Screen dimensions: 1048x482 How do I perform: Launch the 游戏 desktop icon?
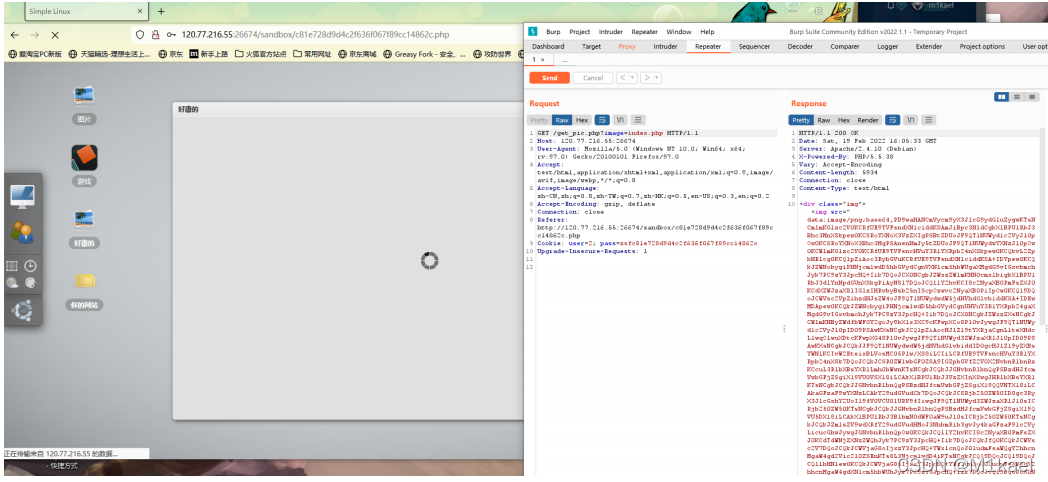coord(84,158)
